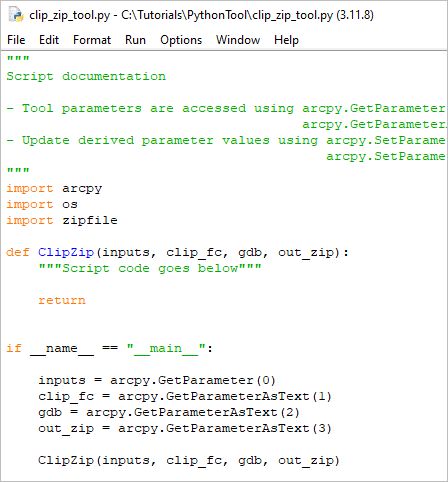Click the 'def ClipZip(inputs, clip_fc, gdb, out_zip):' line
This screenshot has width=448, height=482.
pos(178,253)
